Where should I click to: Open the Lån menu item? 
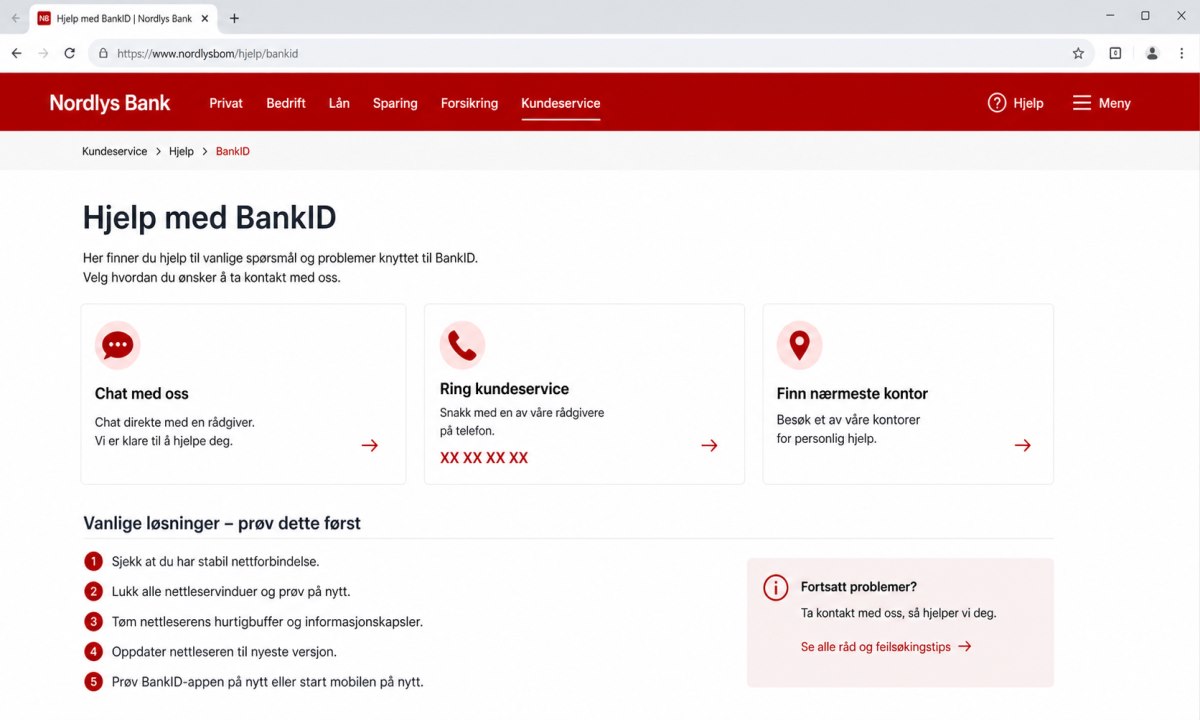pyautogui.click(x=339, y=103)
